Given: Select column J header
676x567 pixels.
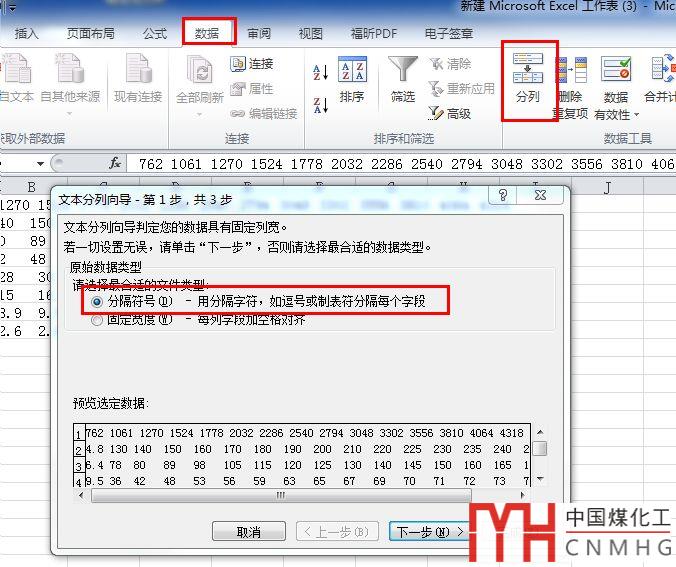Looking at the screenshot, I should (x=607, y=188).
